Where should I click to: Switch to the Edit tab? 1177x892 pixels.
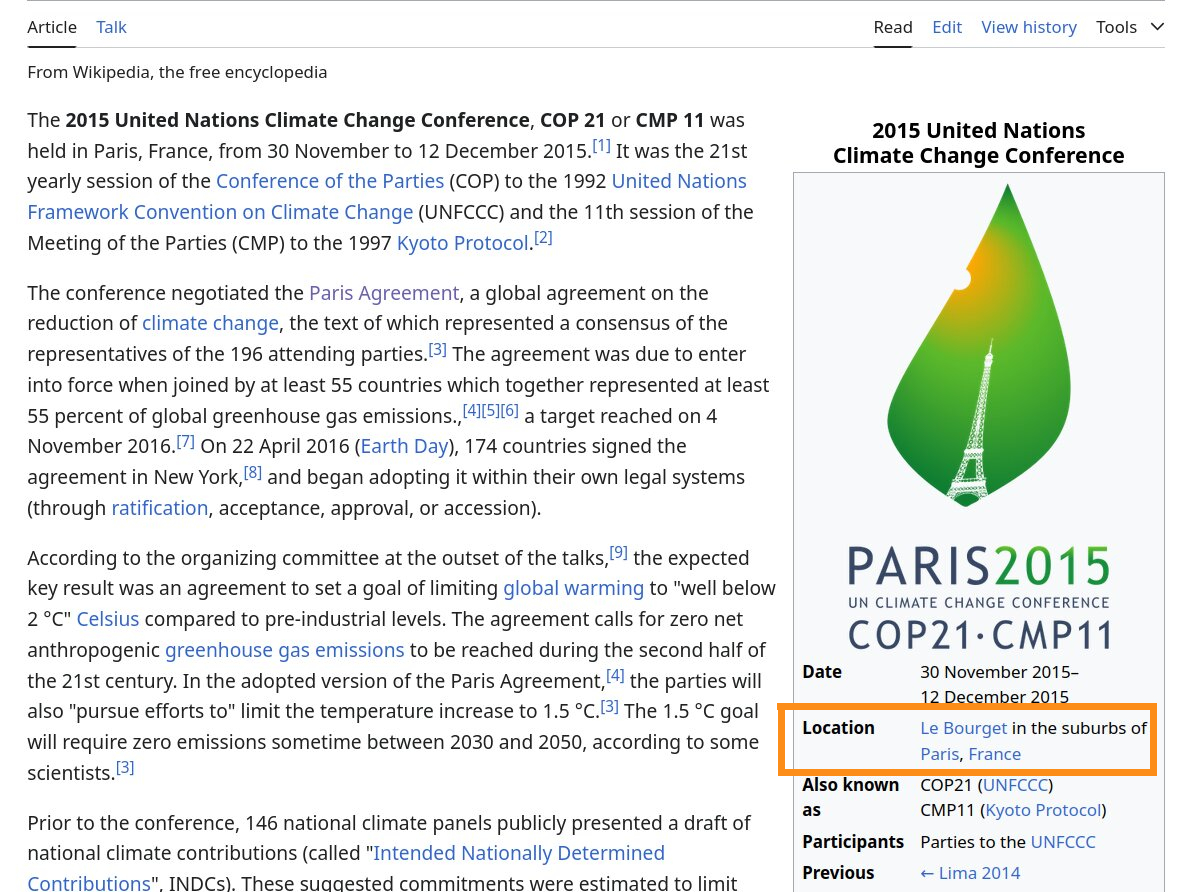click(947, 26)
